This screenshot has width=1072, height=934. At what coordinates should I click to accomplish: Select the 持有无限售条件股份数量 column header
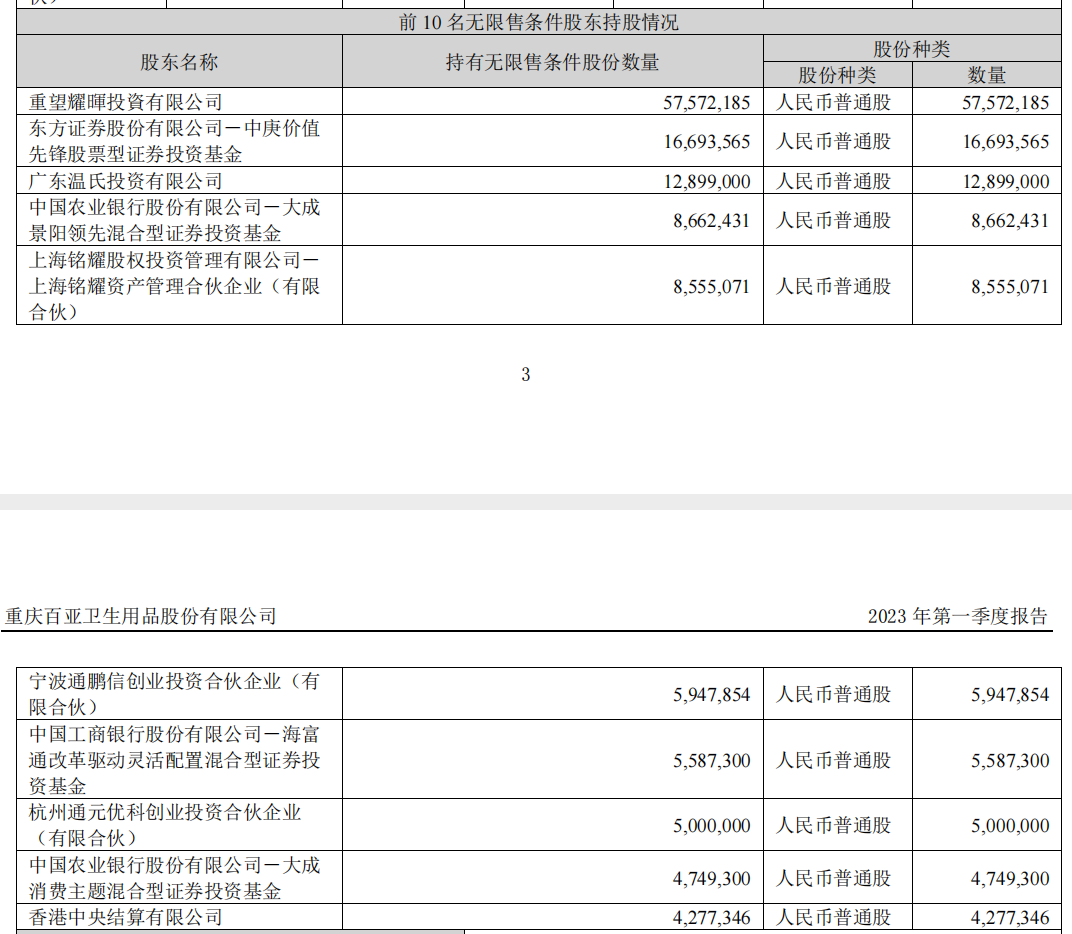point(552,62)
